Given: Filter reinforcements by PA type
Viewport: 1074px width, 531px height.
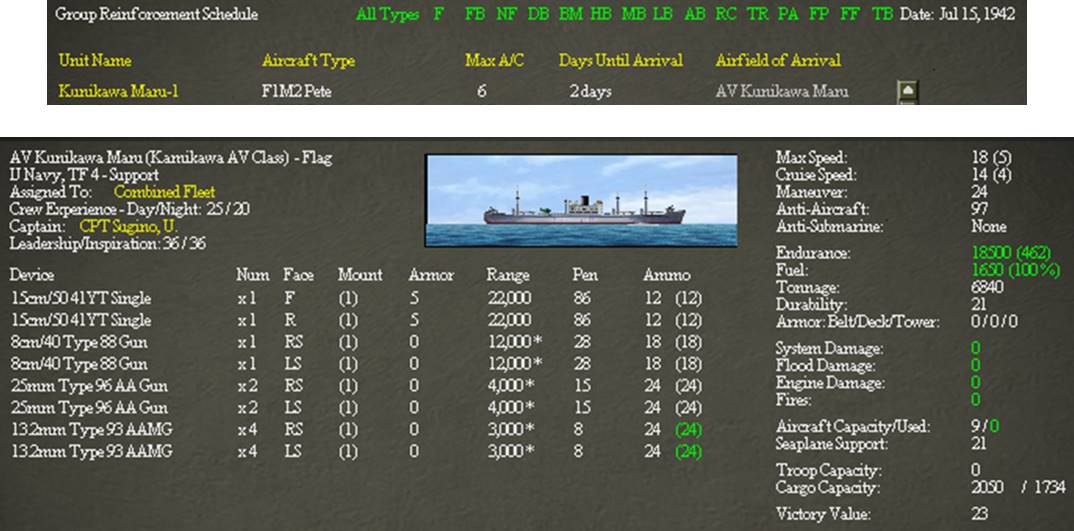Looking at the screenshot, I should pos(788,14).
